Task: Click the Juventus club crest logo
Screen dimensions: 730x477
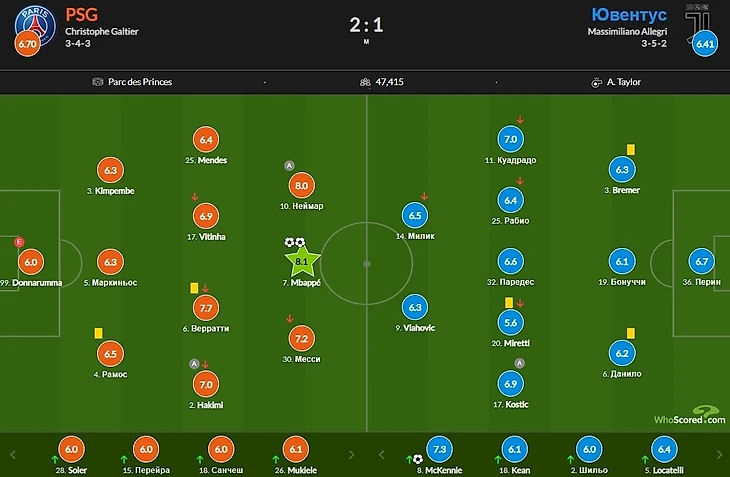Action: click(697, 20)
